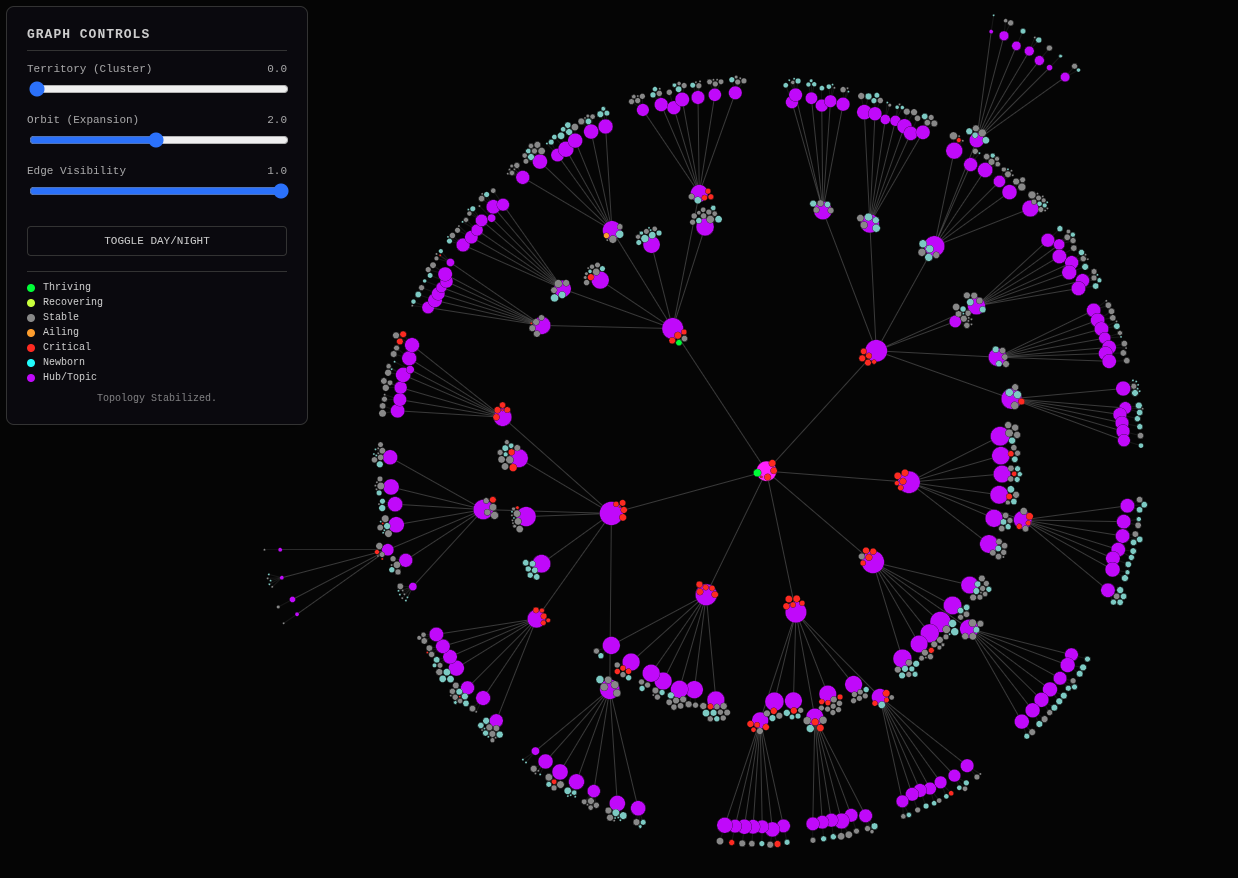
Task: Click the red Critical legend dot
Action: click(31, 348)
